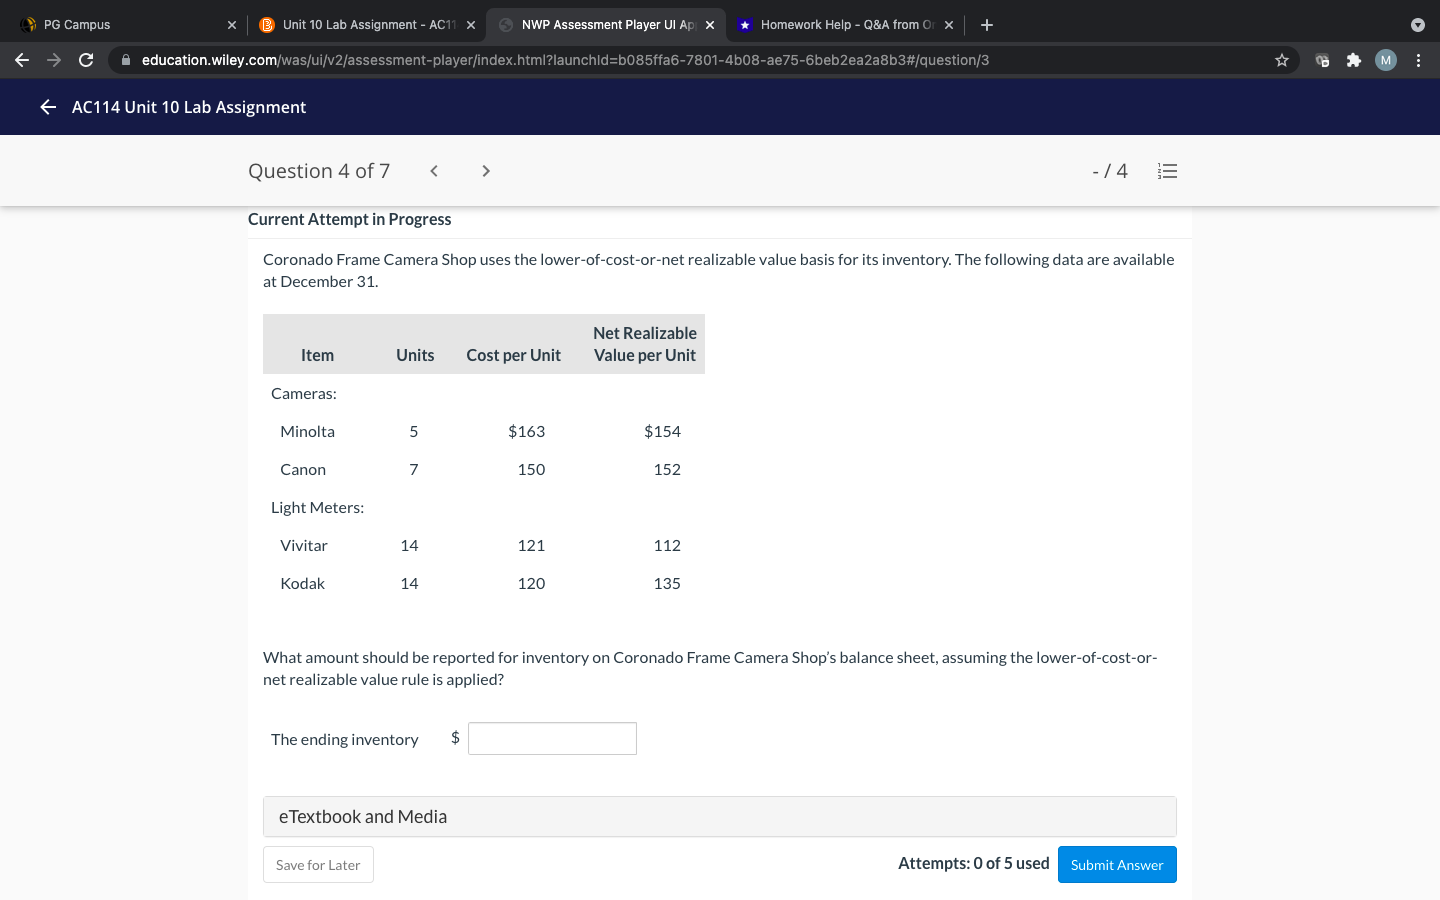Click the Question 4 of 7 label
Image resolution: width=1440 pixels, height=900 pixels.
319,171
